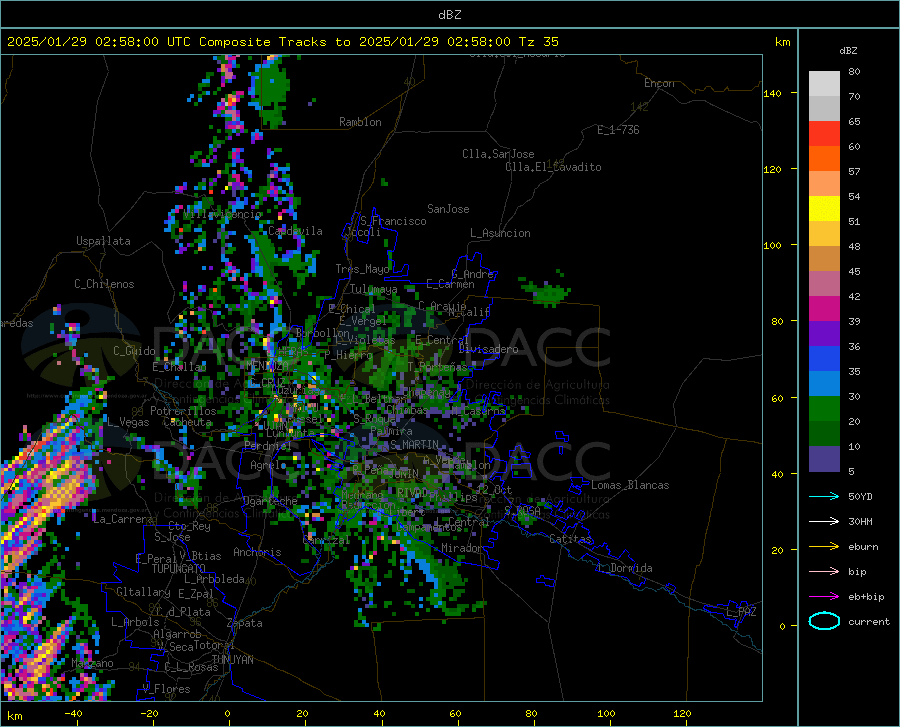Viewport: 900px width, 727px height.
Task: Click the 'S_MARTIN' map label
Action: pos(414,445)
